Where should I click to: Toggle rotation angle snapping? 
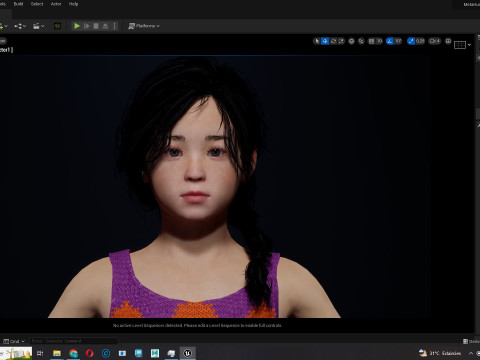point(390,41)
